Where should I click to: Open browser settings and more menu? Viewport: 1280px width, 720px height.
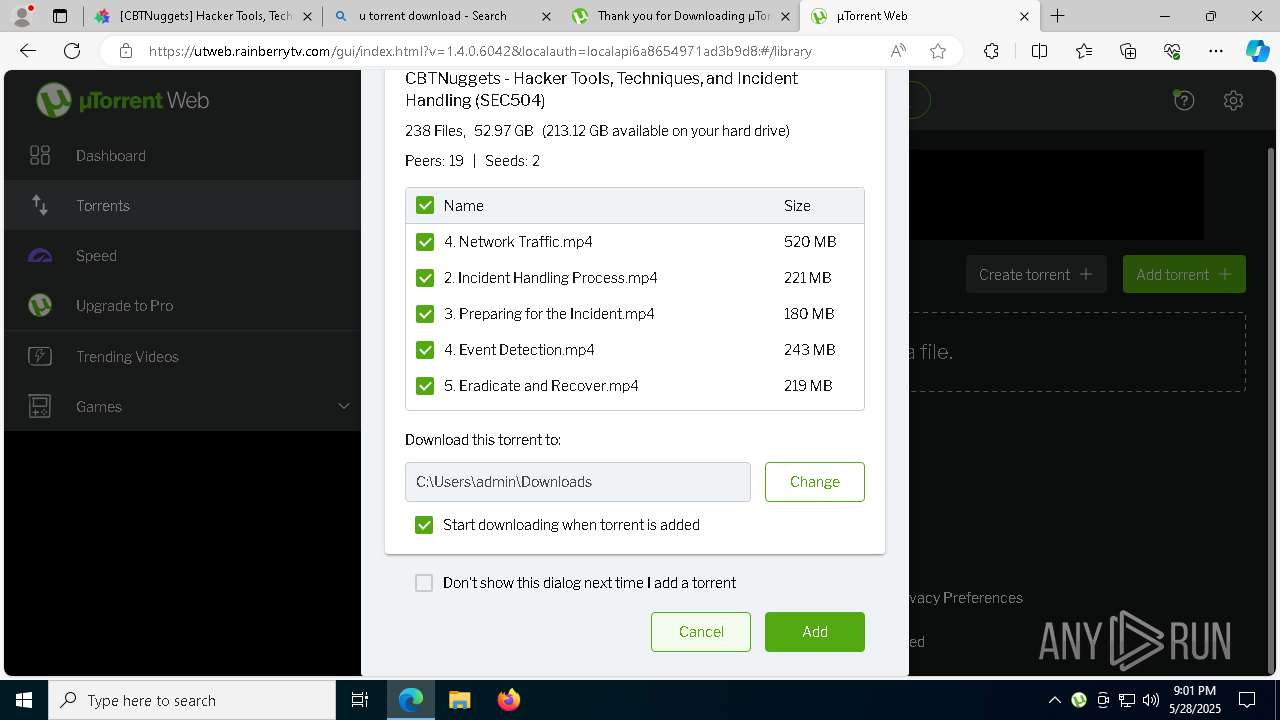tap(1216, 51)
